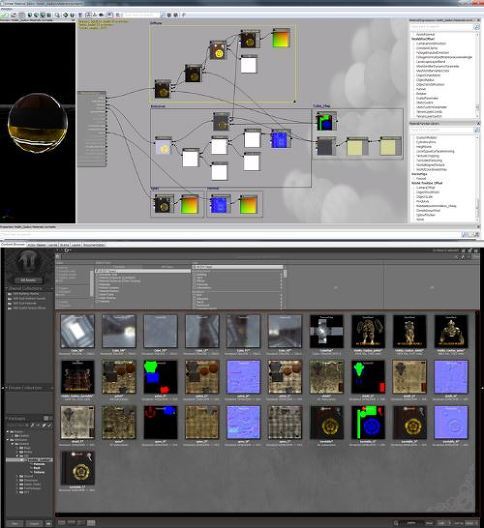The height and width of the screenshot is (528, 484).
Task: Click the Import button below Packages tree
Action: (34, 524)
